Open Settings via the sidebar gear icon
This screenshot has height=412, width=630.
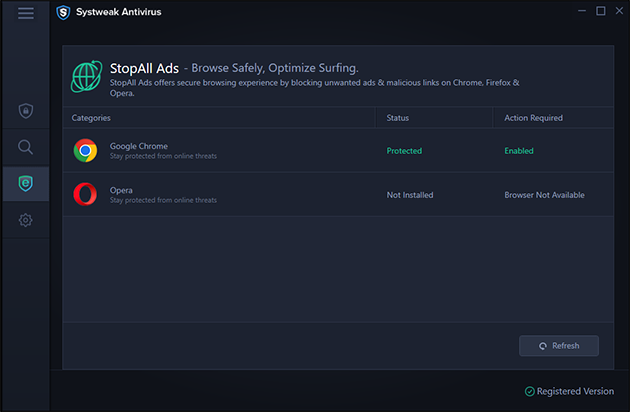coord(25,220)
